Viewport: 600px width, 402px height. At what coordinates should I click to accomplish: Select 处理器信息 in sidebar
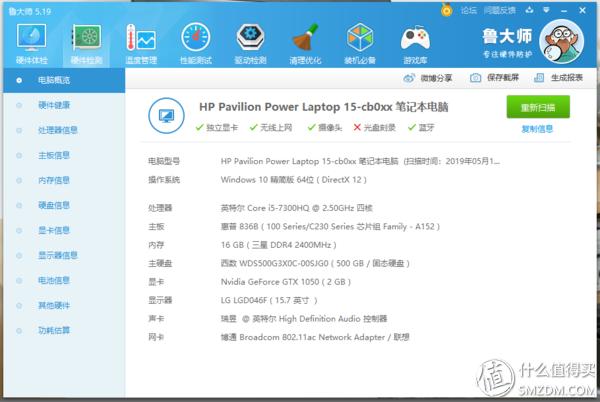(x=64, y=130)
